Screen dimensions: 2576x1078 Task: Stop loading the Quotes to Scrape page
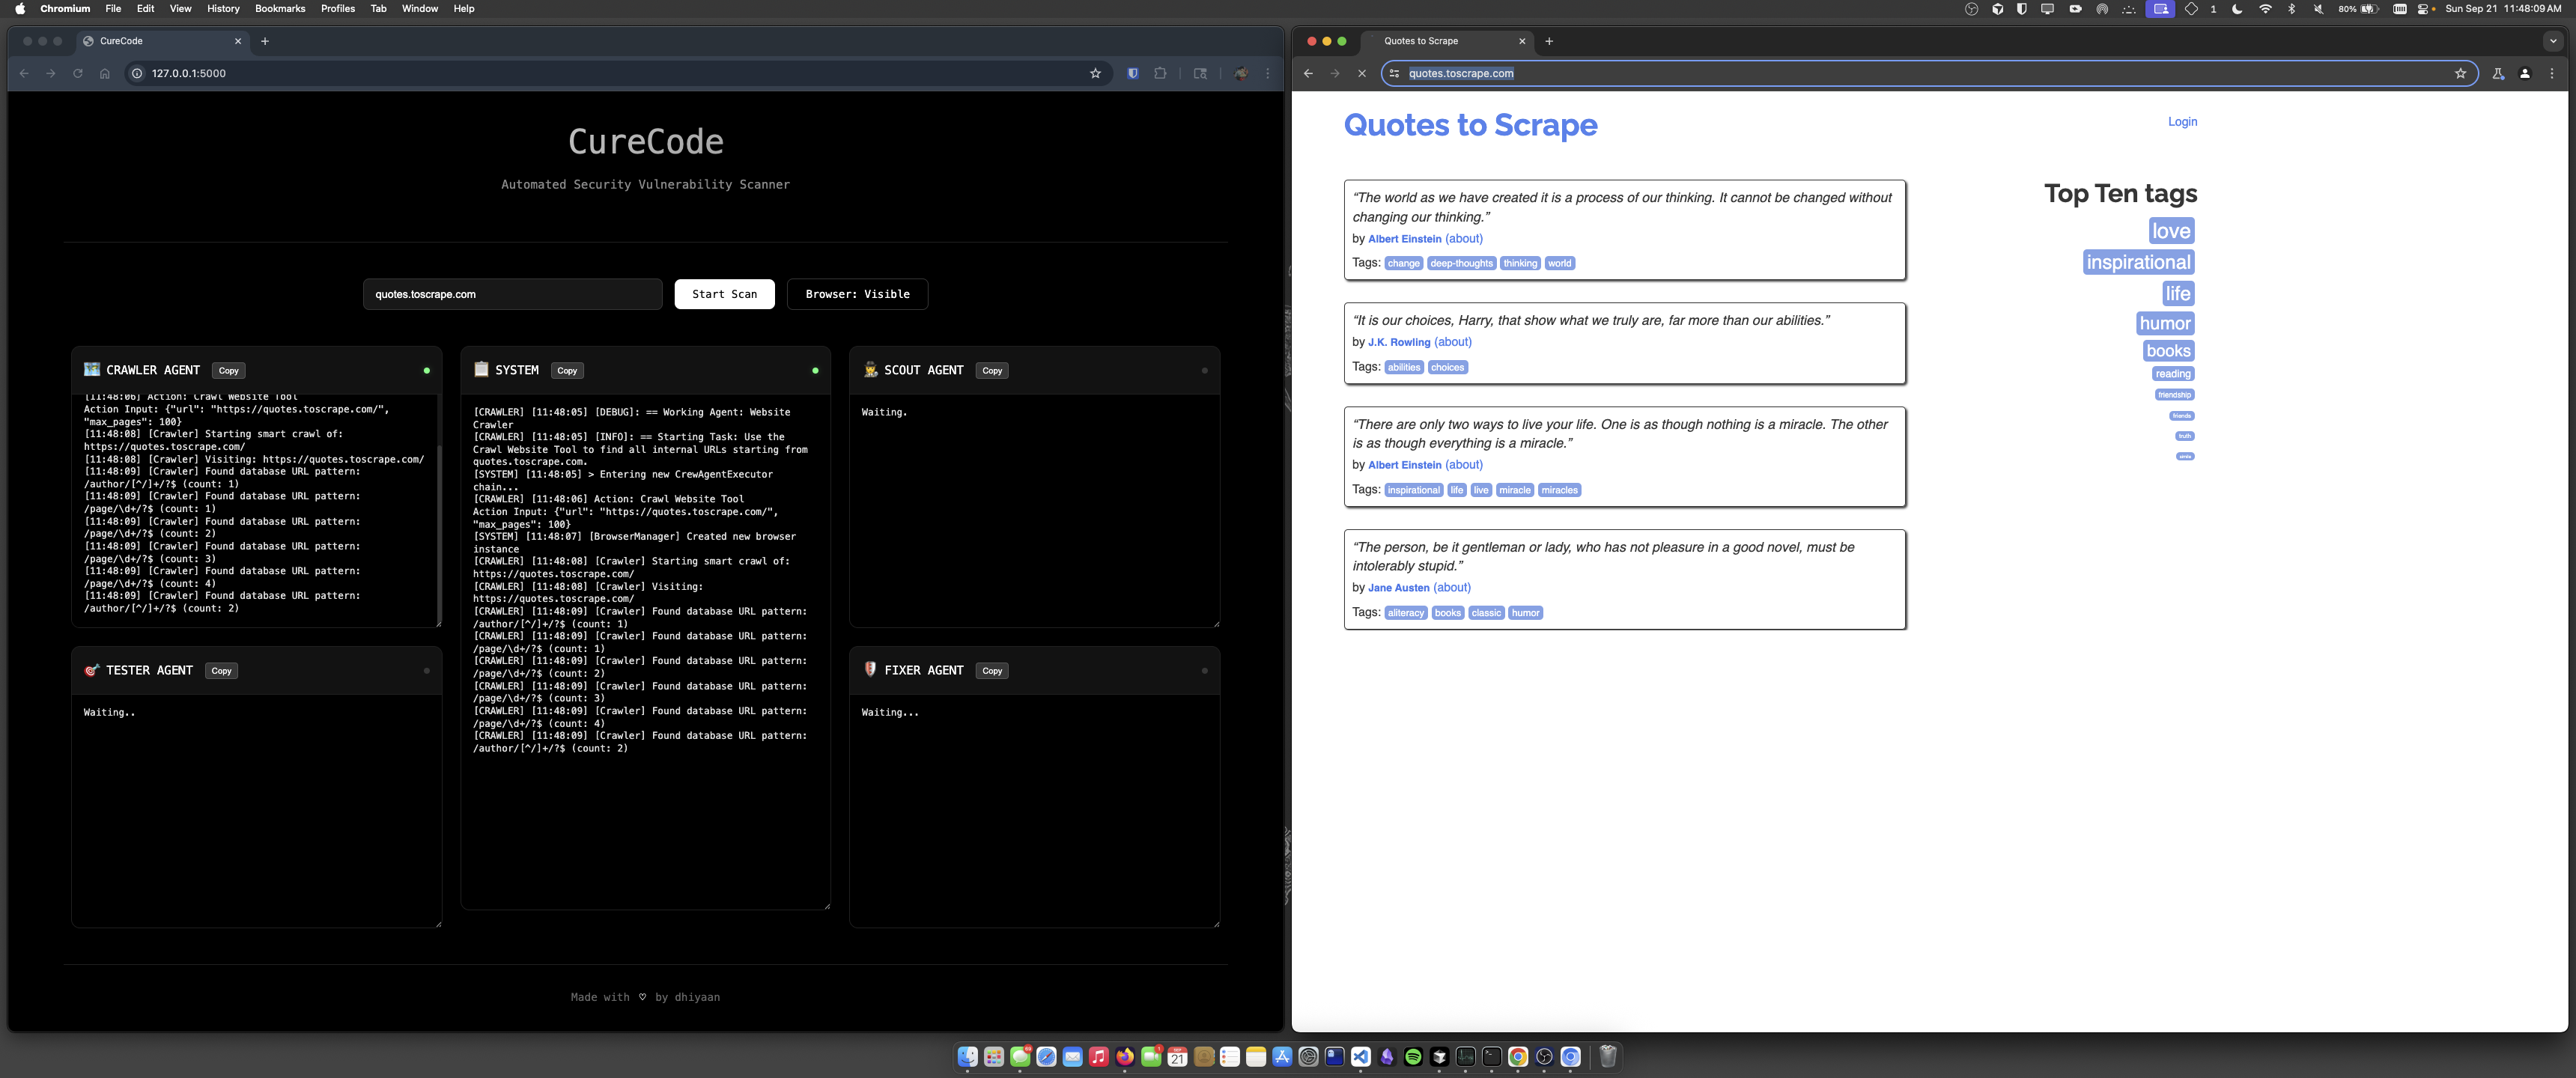coord(1361,73)
